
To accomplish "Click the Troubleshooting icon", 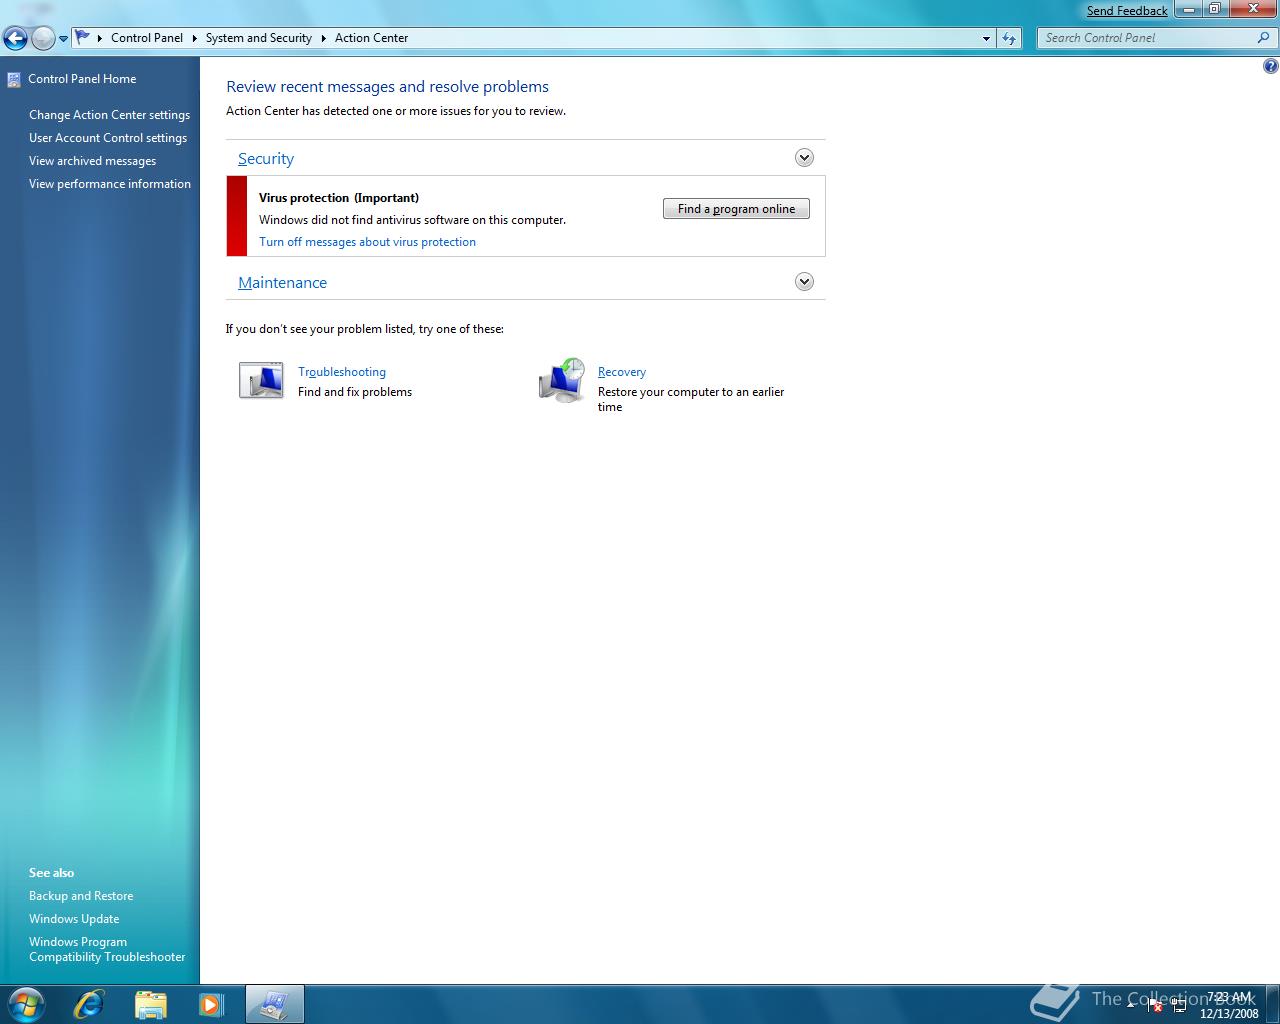I will (x=261, y=381).
